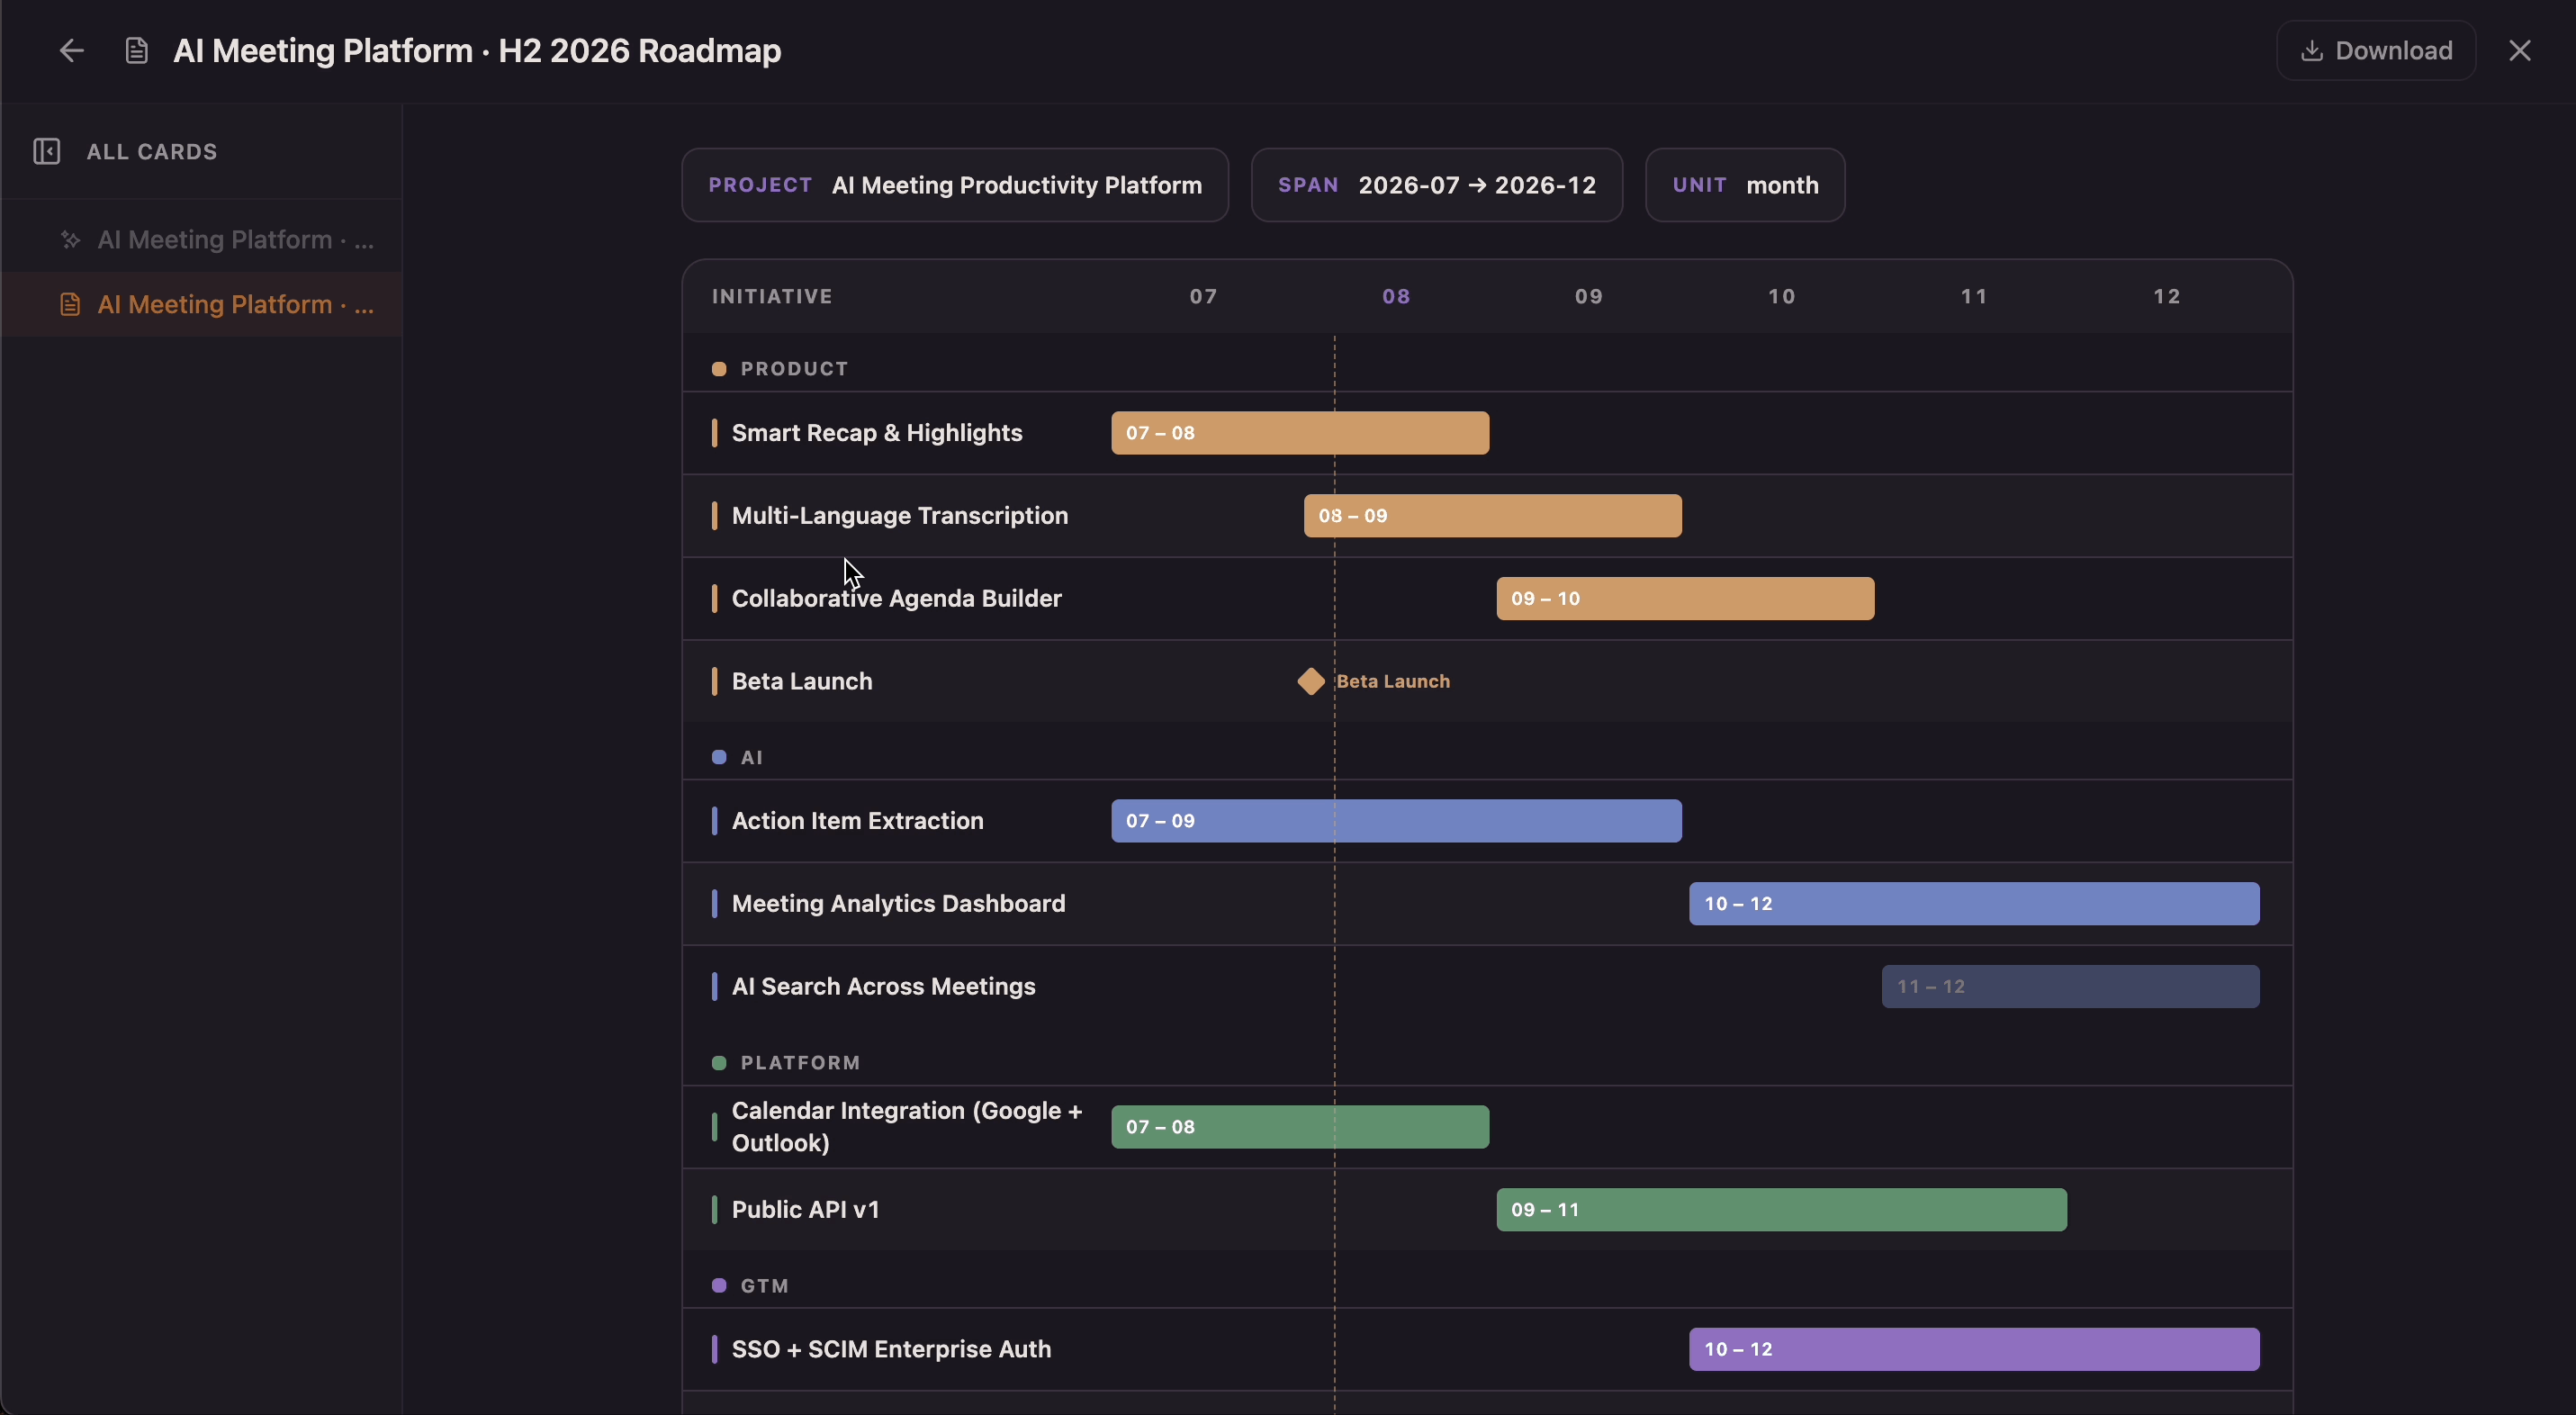2576x1415 pixels.
Task: Click the month 12 column header
Action: pos(2167,296)
